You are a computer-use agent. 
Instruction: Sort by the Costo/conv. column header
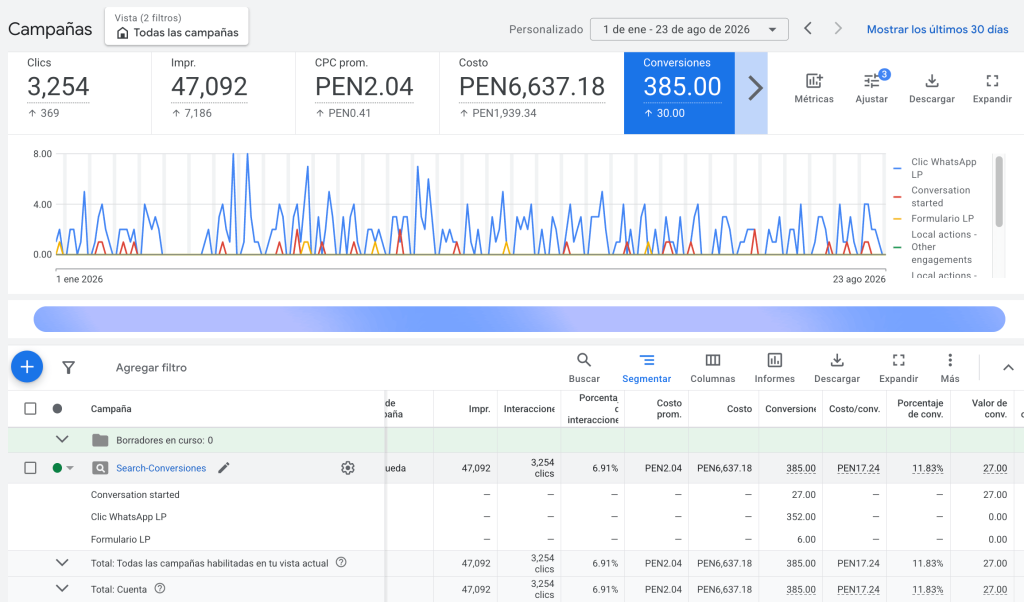point(854,409)
